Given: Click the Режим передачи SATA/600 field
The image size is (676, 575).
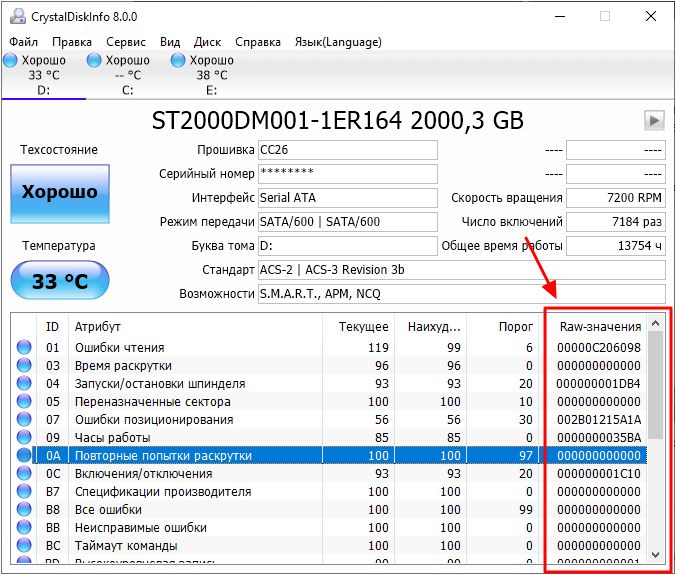Looking at the screenshot, I should click(x=348, y=222).
